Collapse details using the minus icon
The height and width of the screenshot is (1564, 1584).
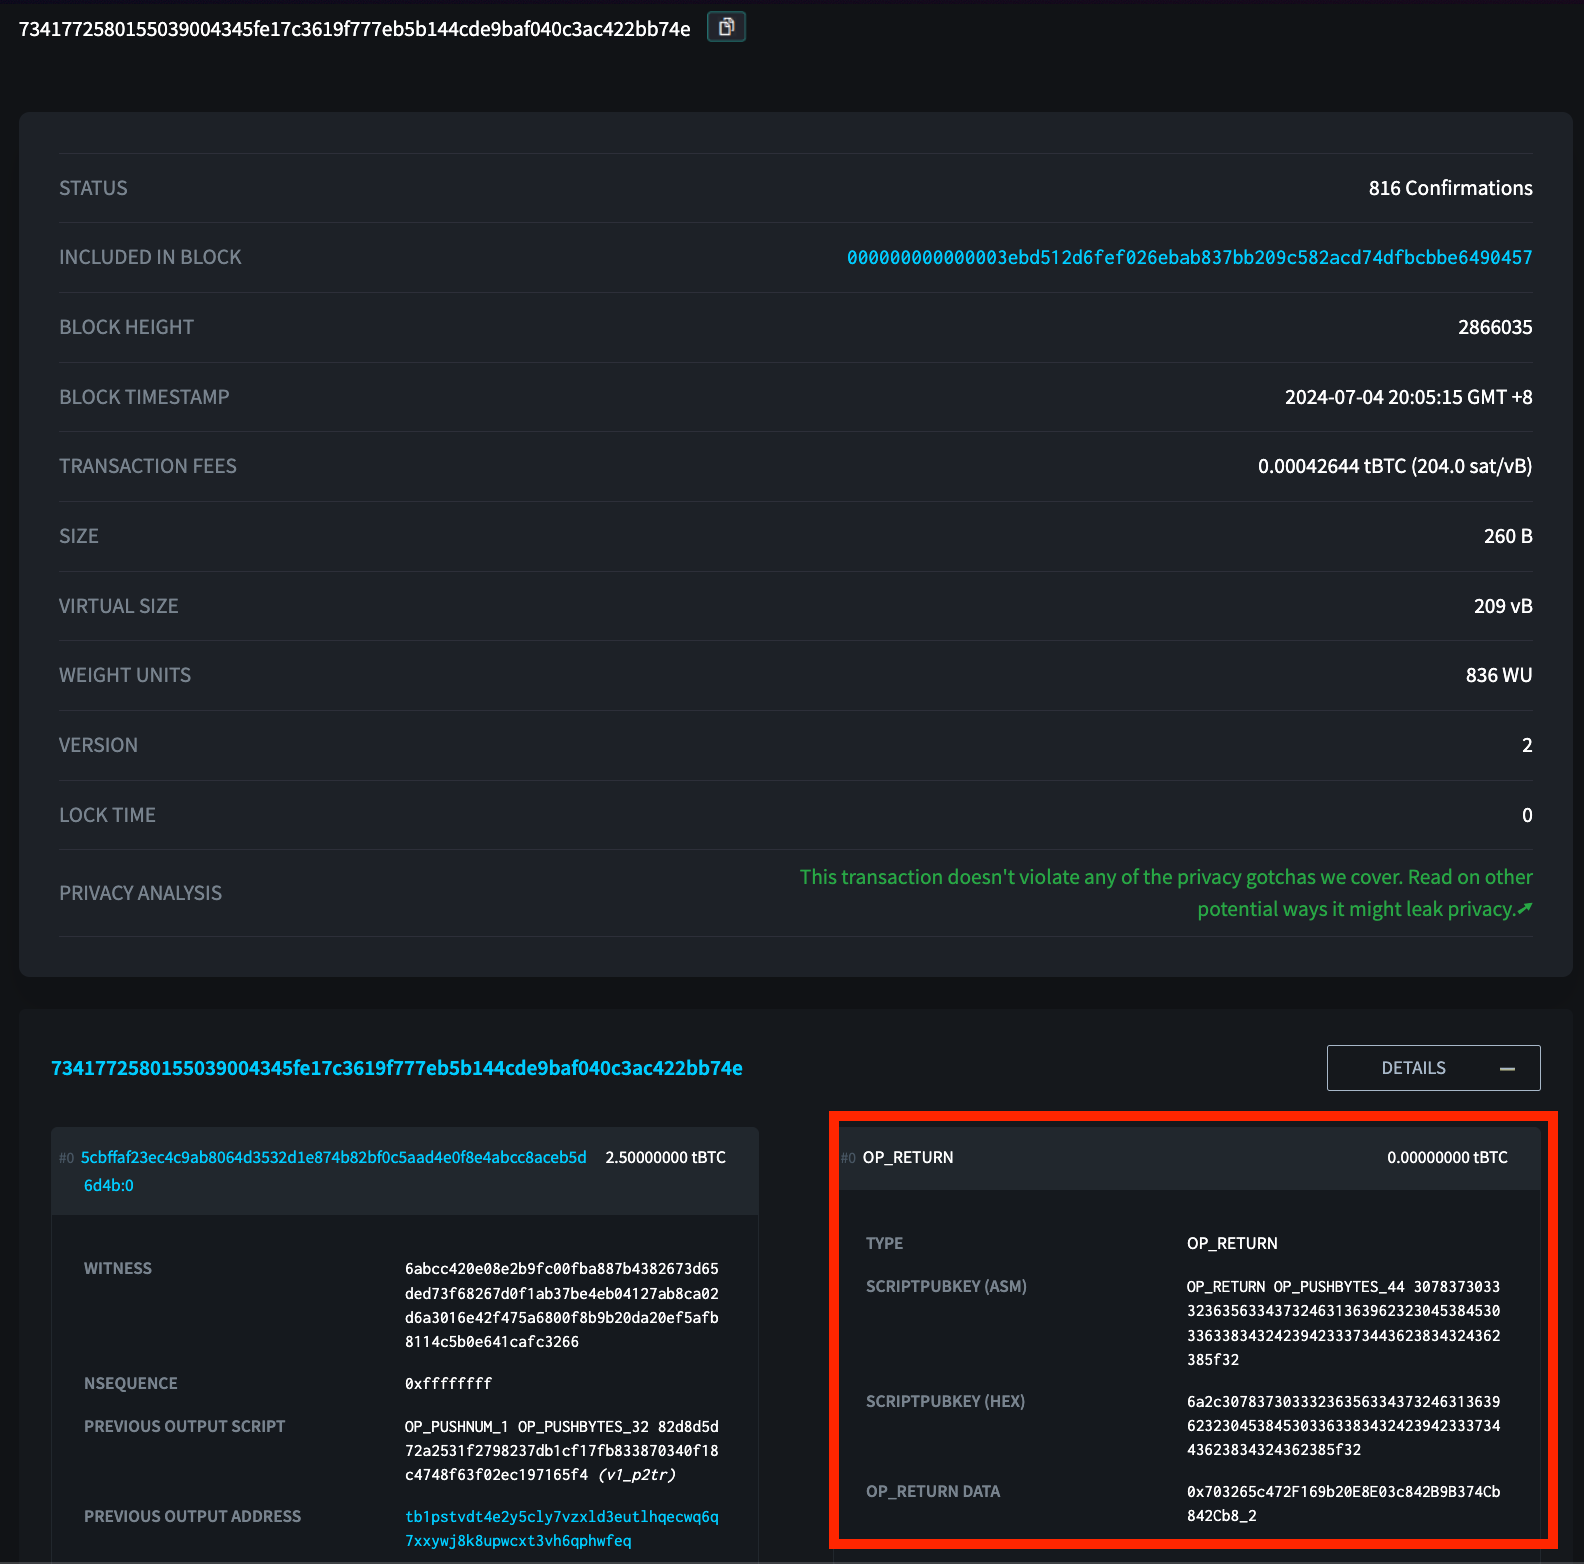pyautogui.click(x=1507, y=1069)
